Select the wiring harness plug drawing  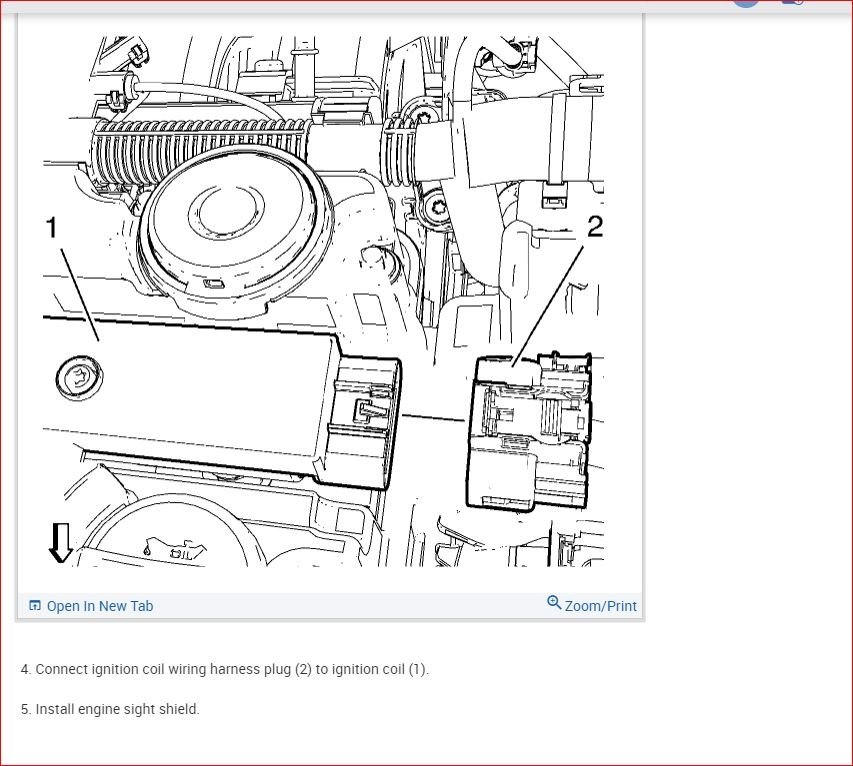coord(529,431)
